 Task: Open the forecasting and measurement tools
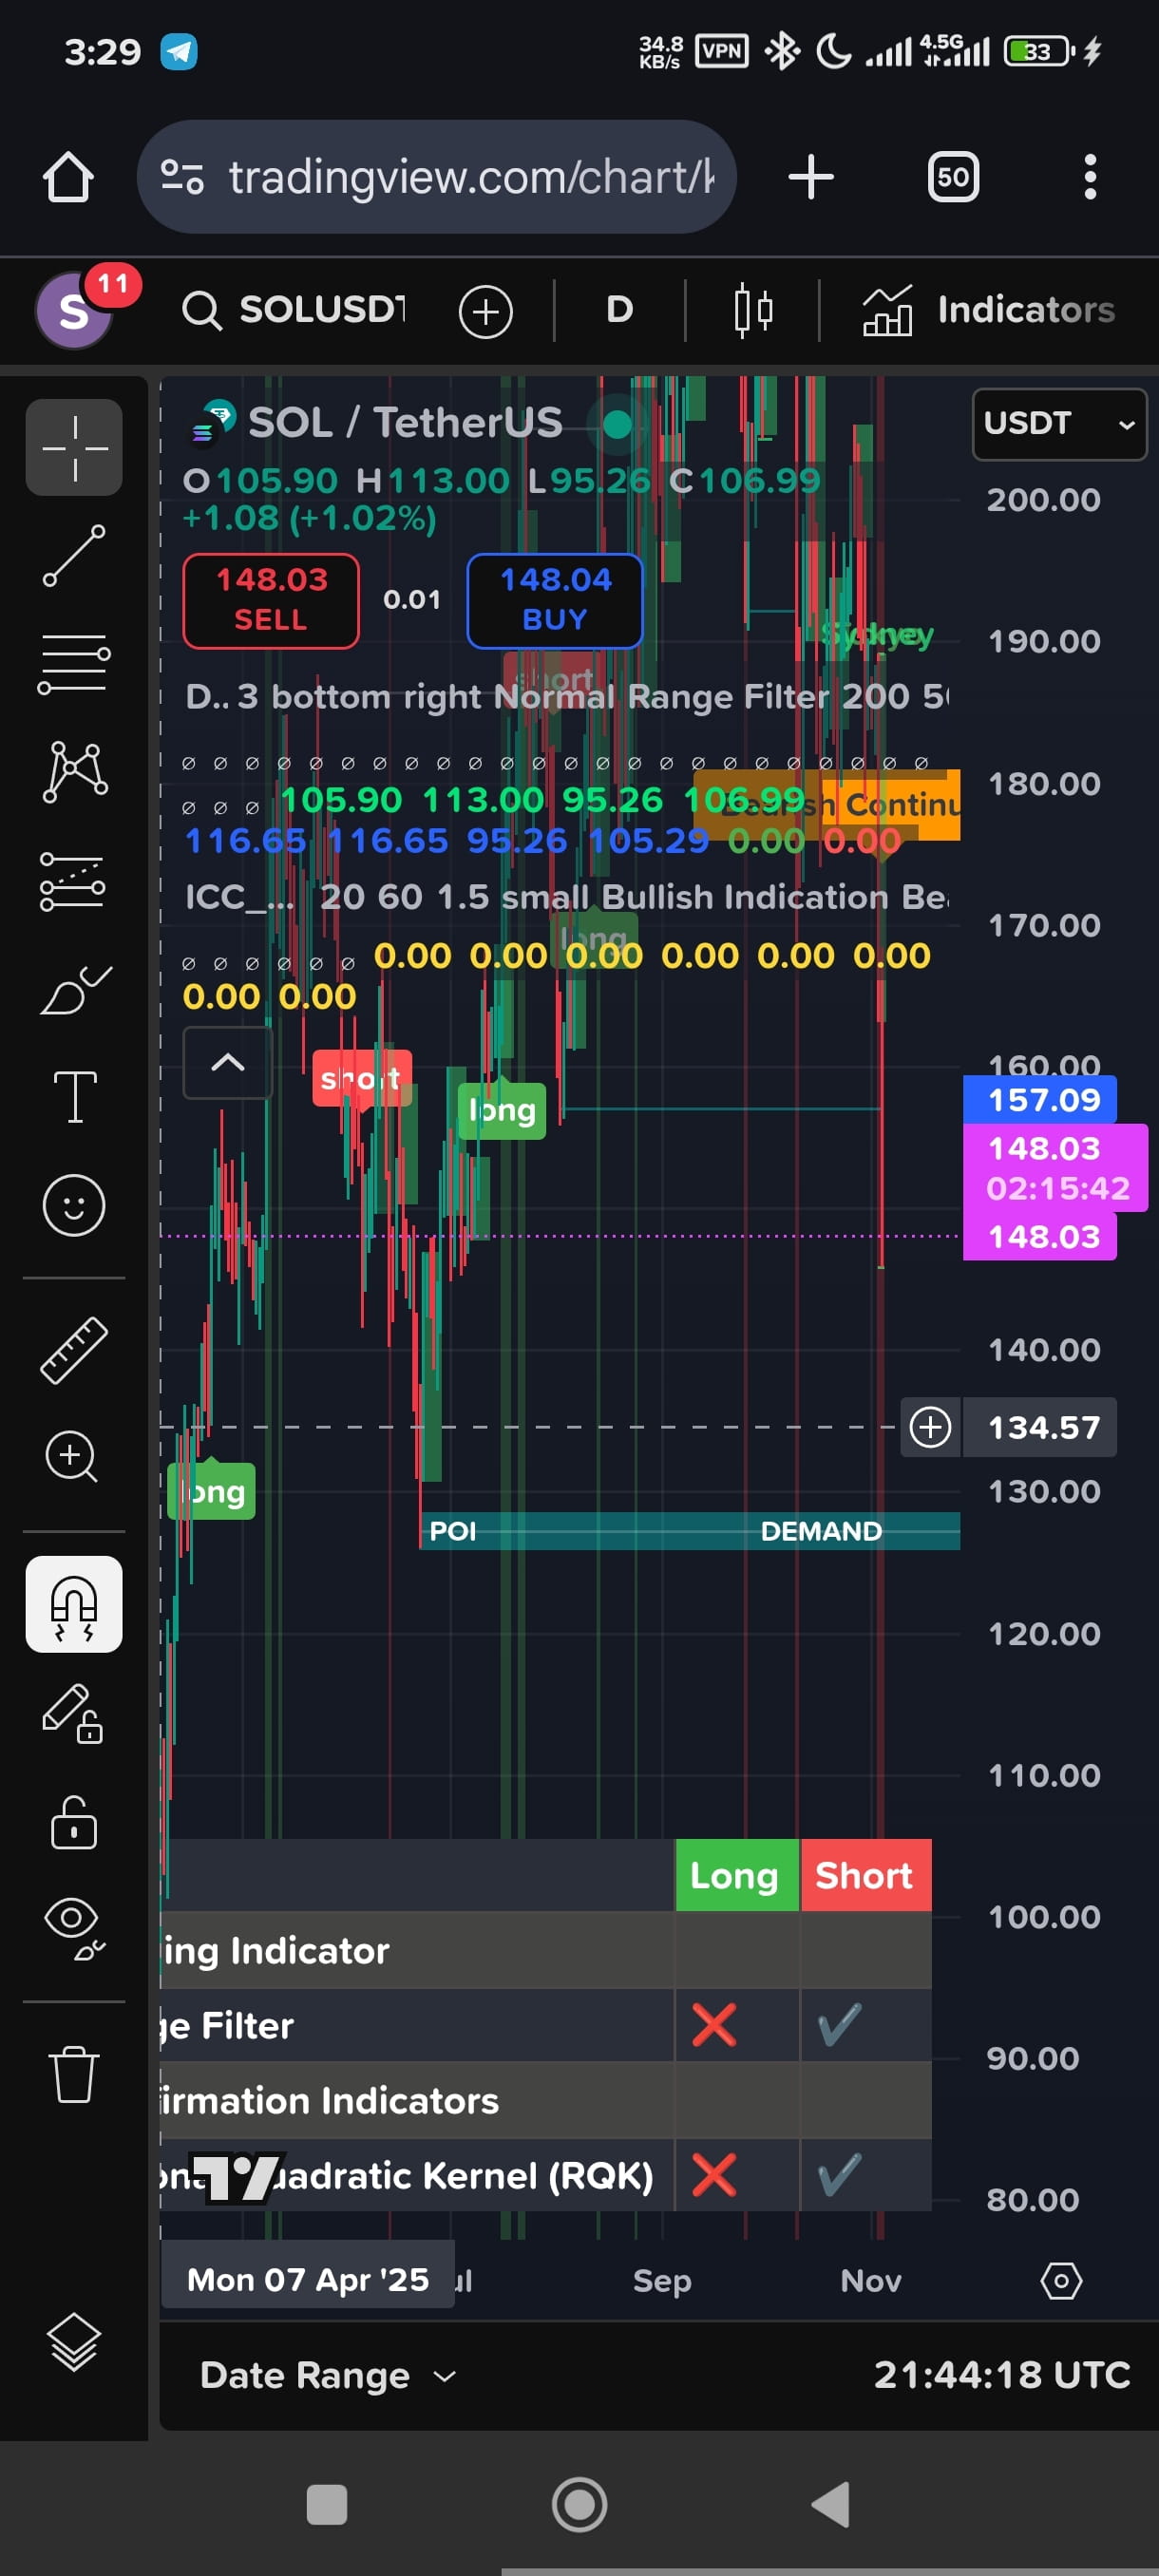[74, 880]
